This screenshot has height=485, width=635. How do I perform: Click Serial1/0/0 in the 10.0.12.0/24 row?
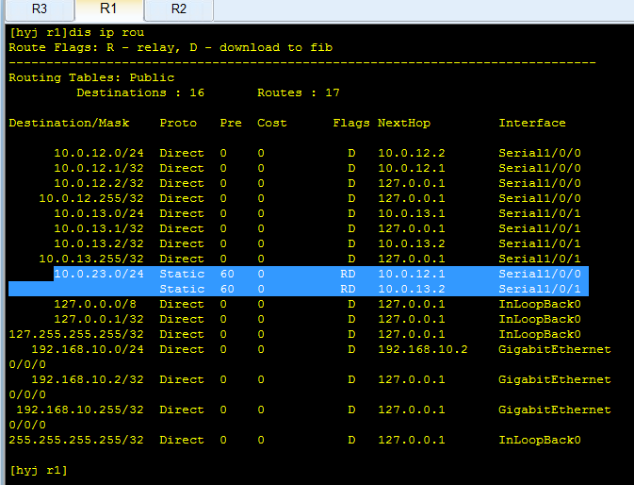[x=539, y=153]
